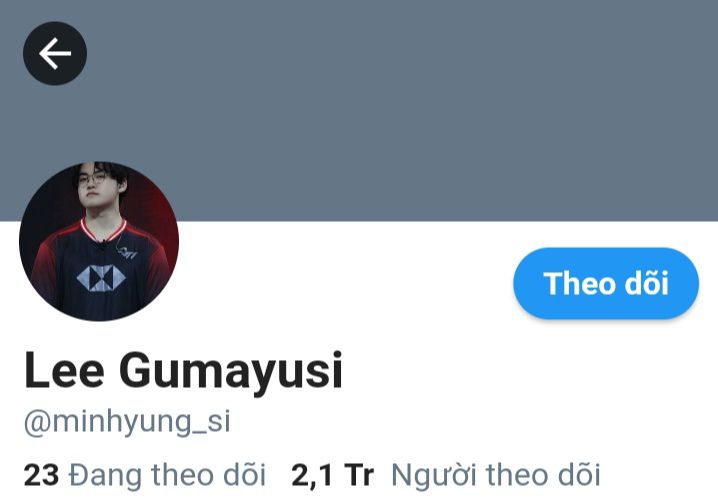Tap the white jersey logo in avatar
Viewport: 718px width, 501px height.
coord(101,278)
